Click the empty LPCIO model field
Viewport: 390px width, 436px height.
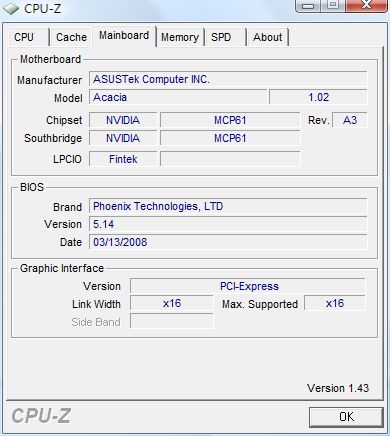[x=230, y=159]
